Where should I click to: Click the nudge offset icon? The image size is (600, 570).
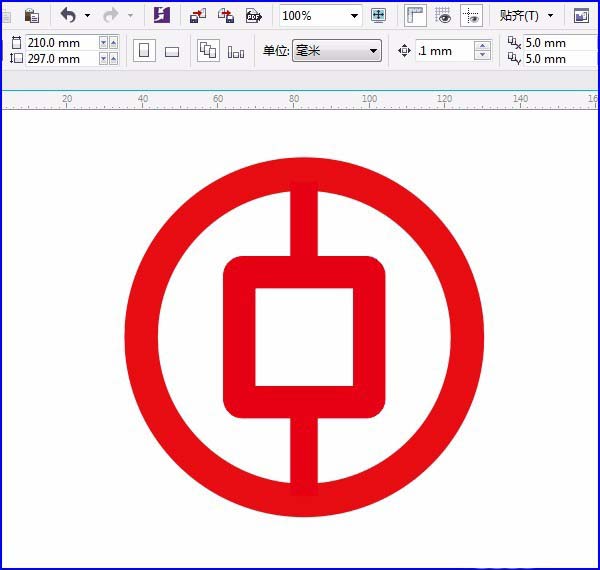pyautogui.click(x=404, y=50)
